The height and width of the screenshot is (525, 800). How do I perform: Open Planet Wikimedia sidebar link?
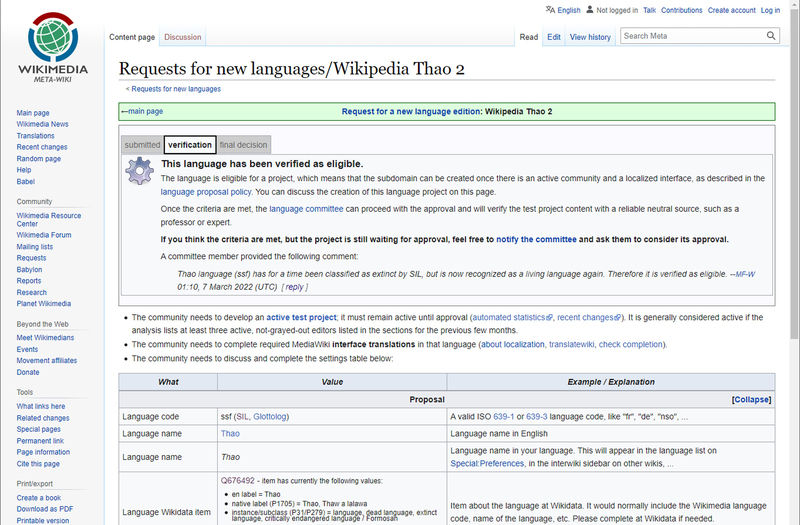[x=43, y=304]
